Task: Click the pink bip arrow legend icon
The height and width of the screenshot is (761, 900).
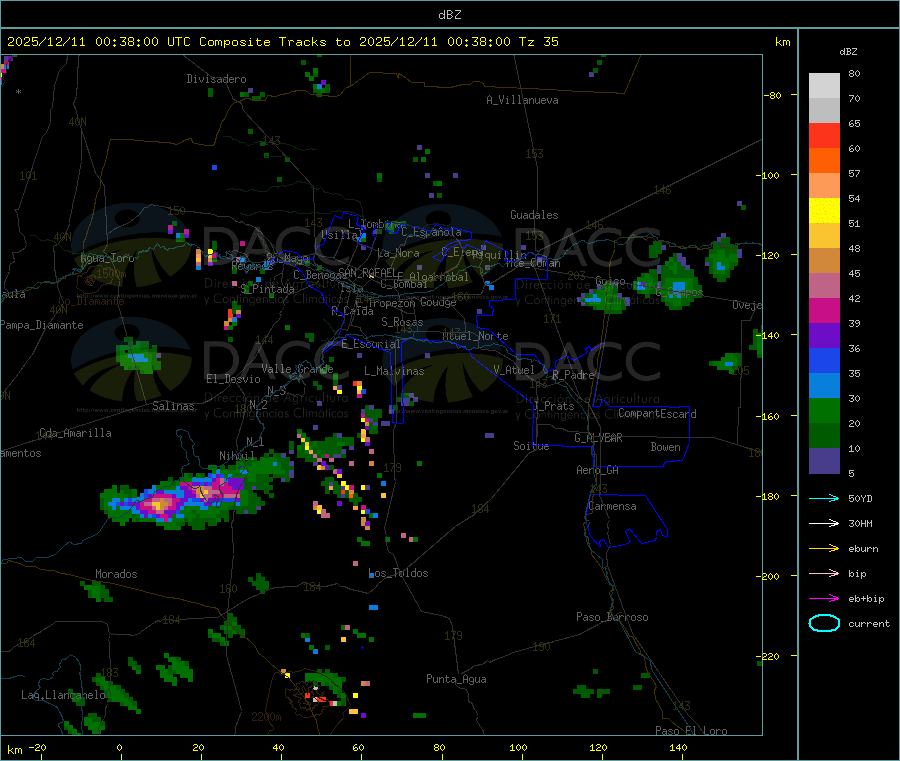Action: click(824, 573)
